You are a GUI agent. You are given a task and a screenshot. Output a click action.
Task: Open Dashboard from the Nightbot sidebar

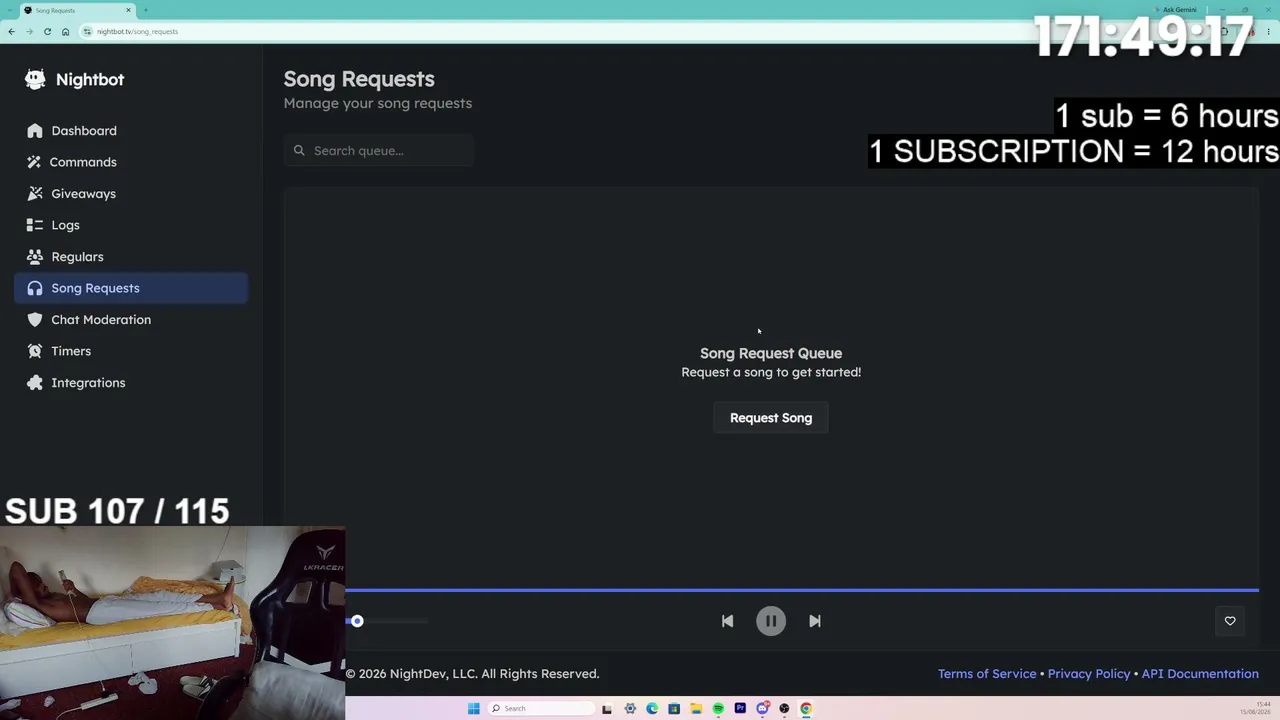(130, 131)
